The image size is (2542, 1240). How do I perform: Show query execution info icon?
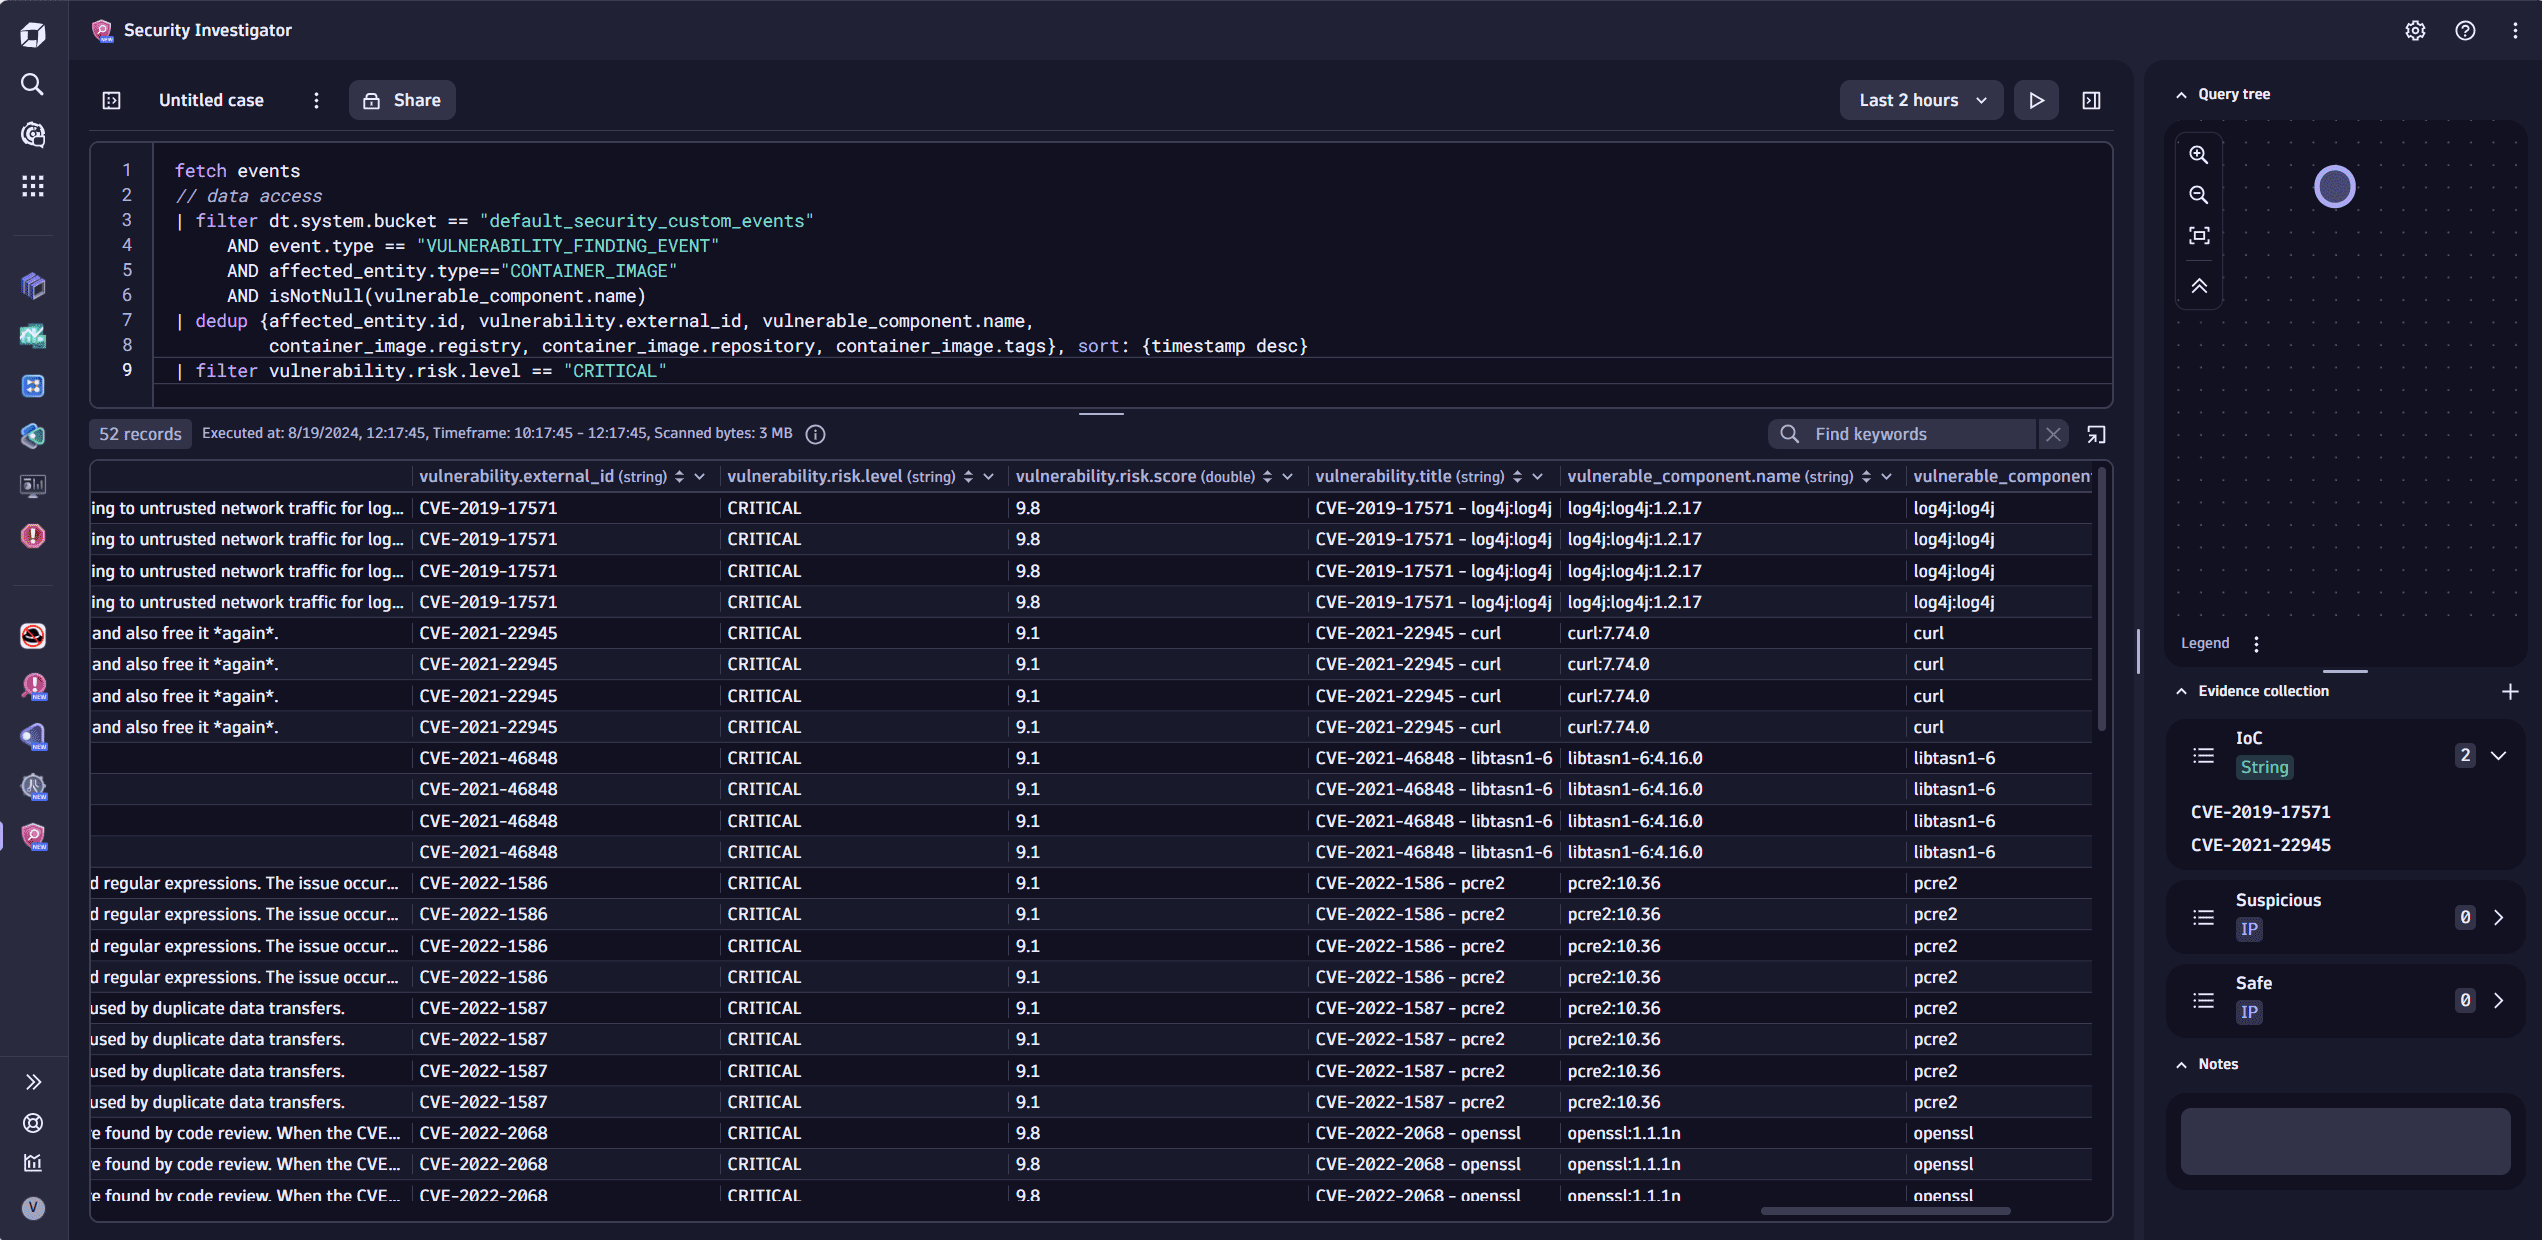click(816, 434)
